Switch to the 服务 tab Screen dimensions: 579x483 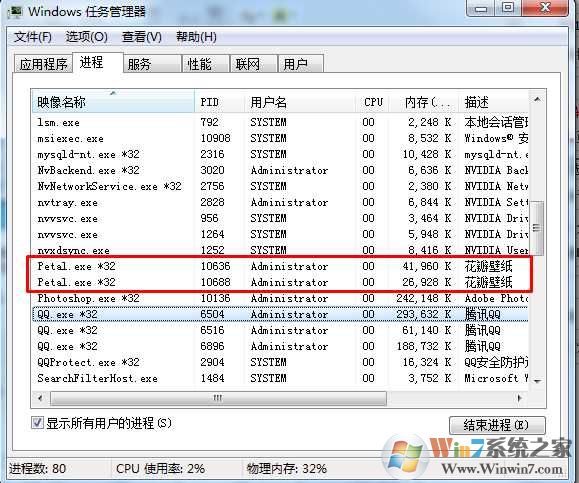tap(152, 64)
